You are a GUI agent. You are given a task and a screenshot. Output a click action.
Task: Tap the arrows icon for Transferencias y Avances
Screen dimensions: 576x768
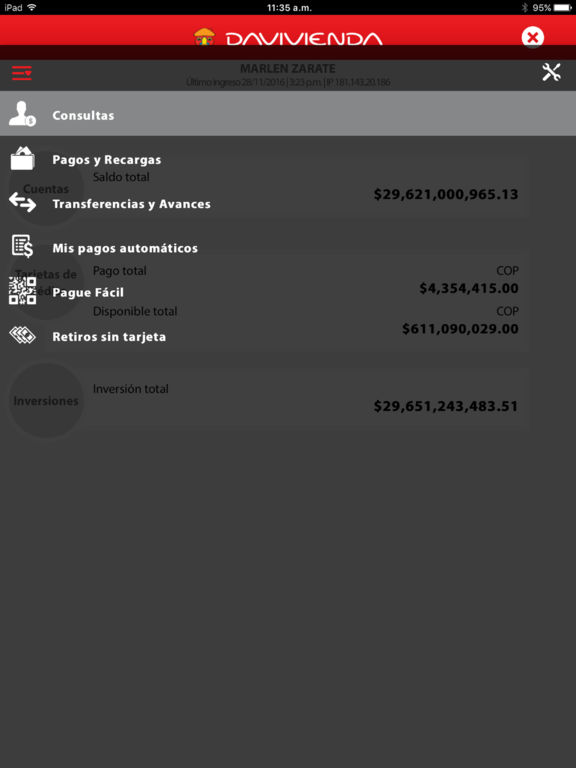click(23, 202)
